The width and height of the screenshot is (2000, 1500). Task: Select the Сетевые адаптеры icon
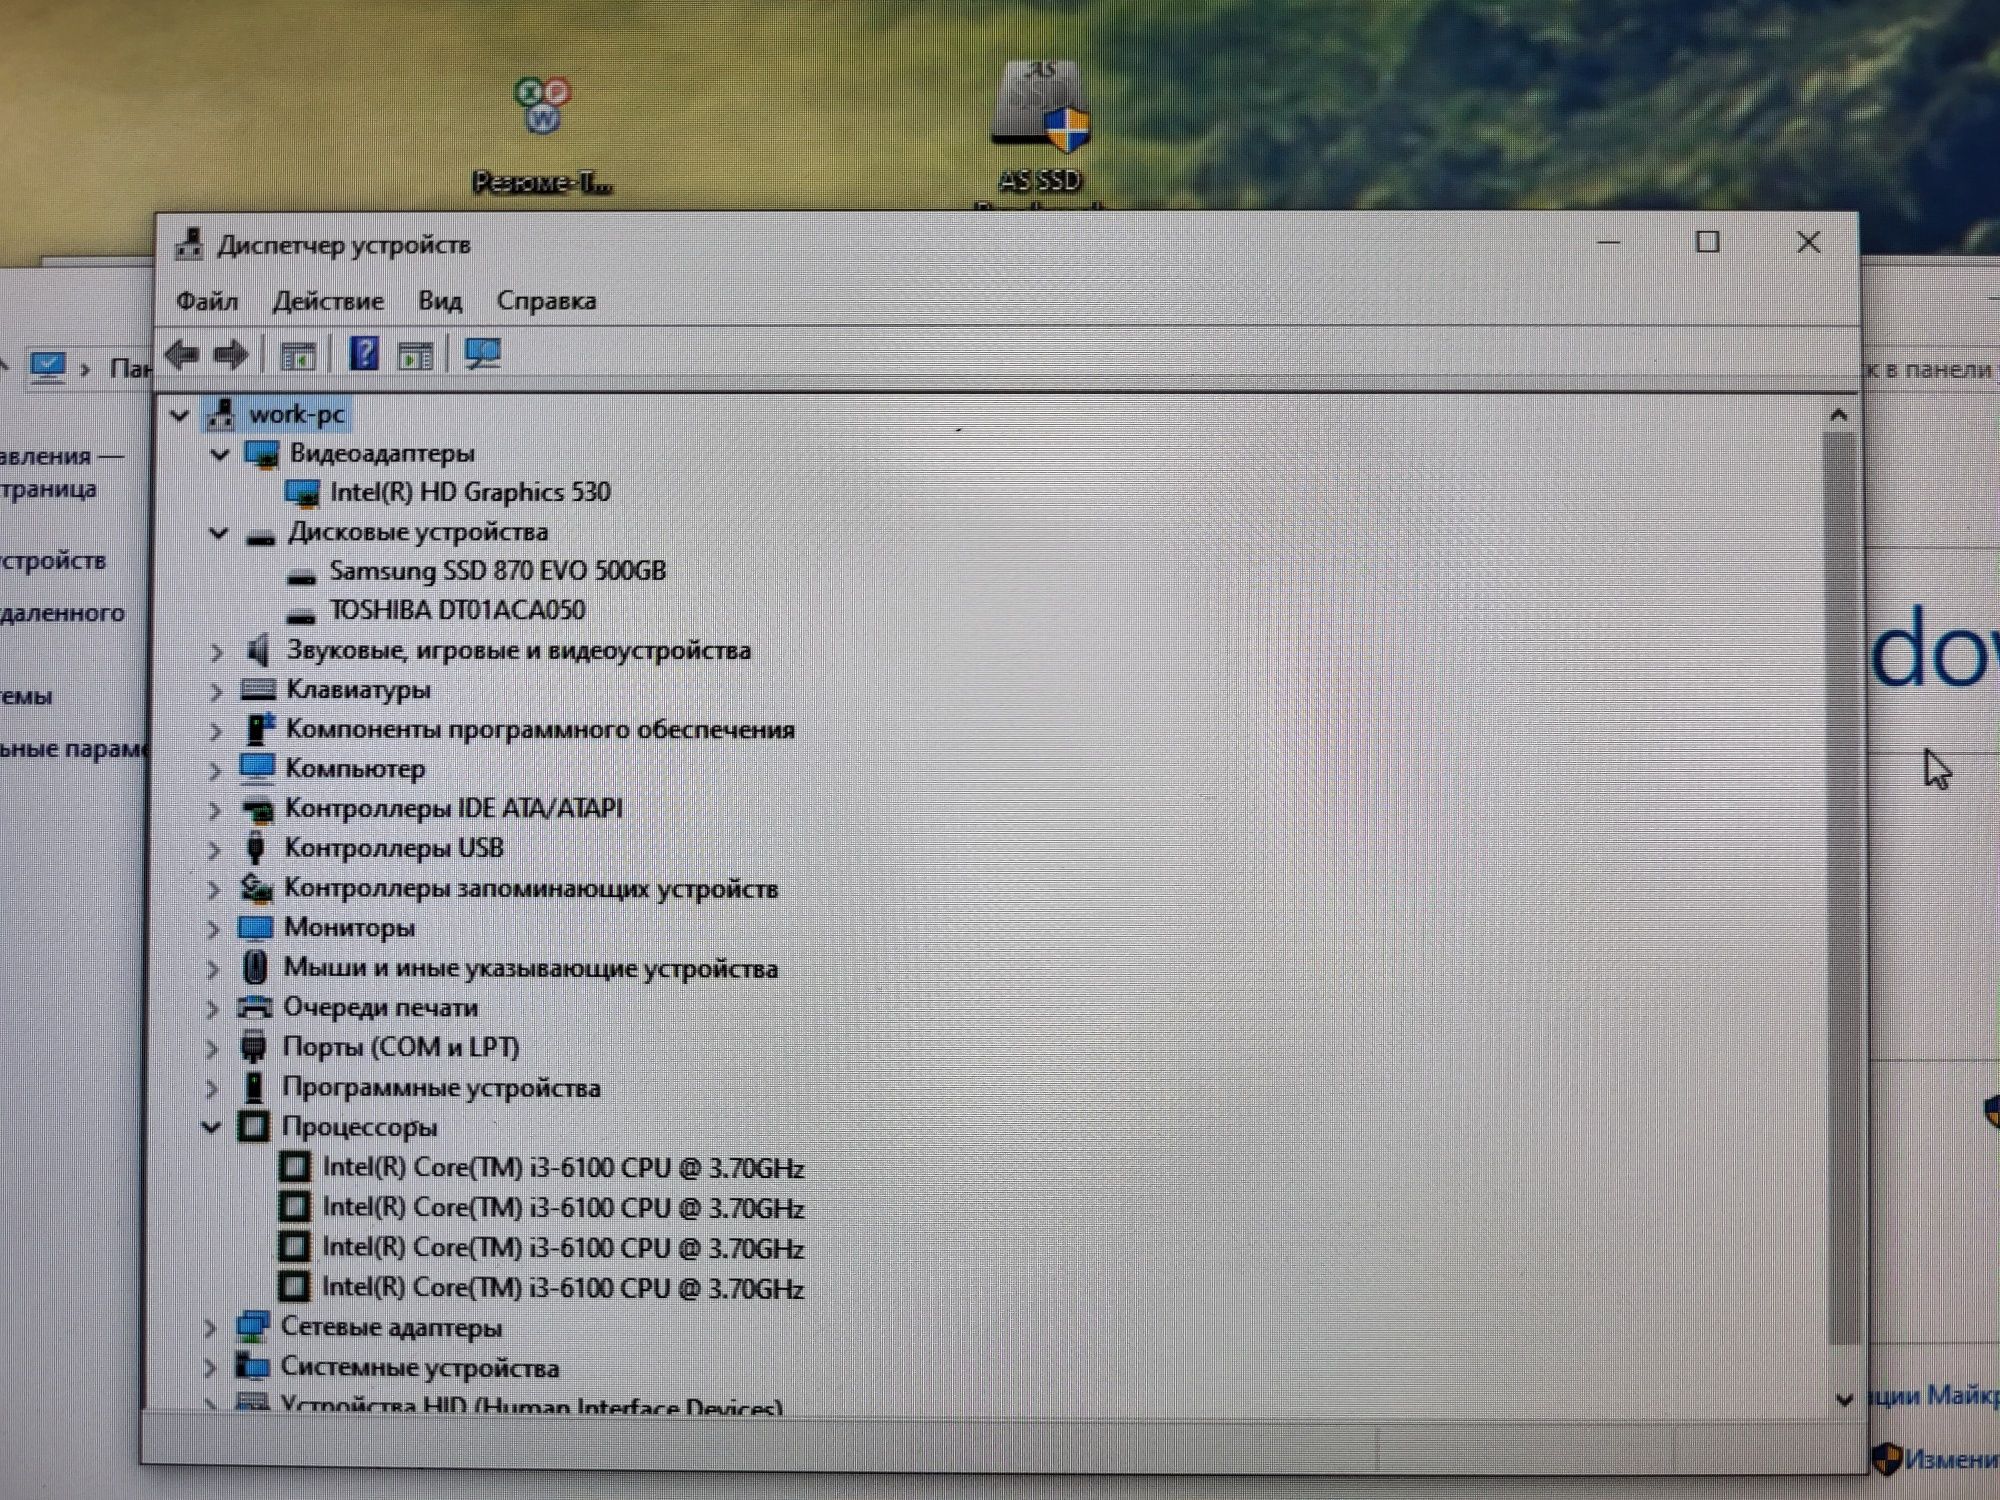tap(252, 1327)
